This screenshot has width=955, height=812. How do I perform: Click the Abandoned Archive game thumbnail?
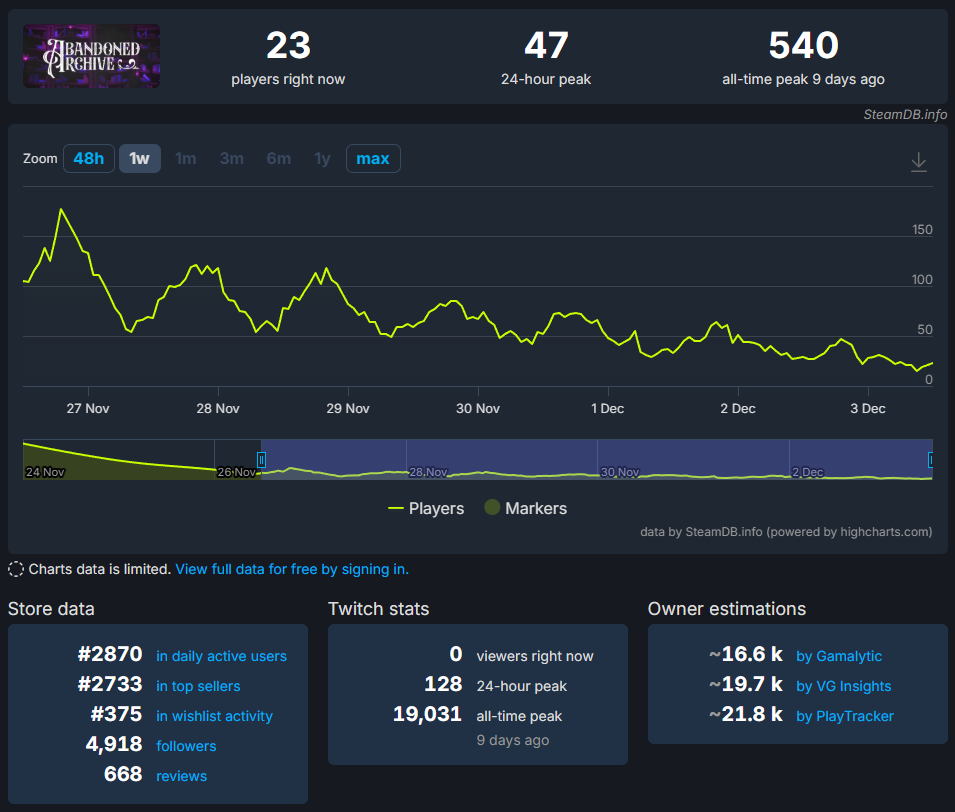(91, 56)
